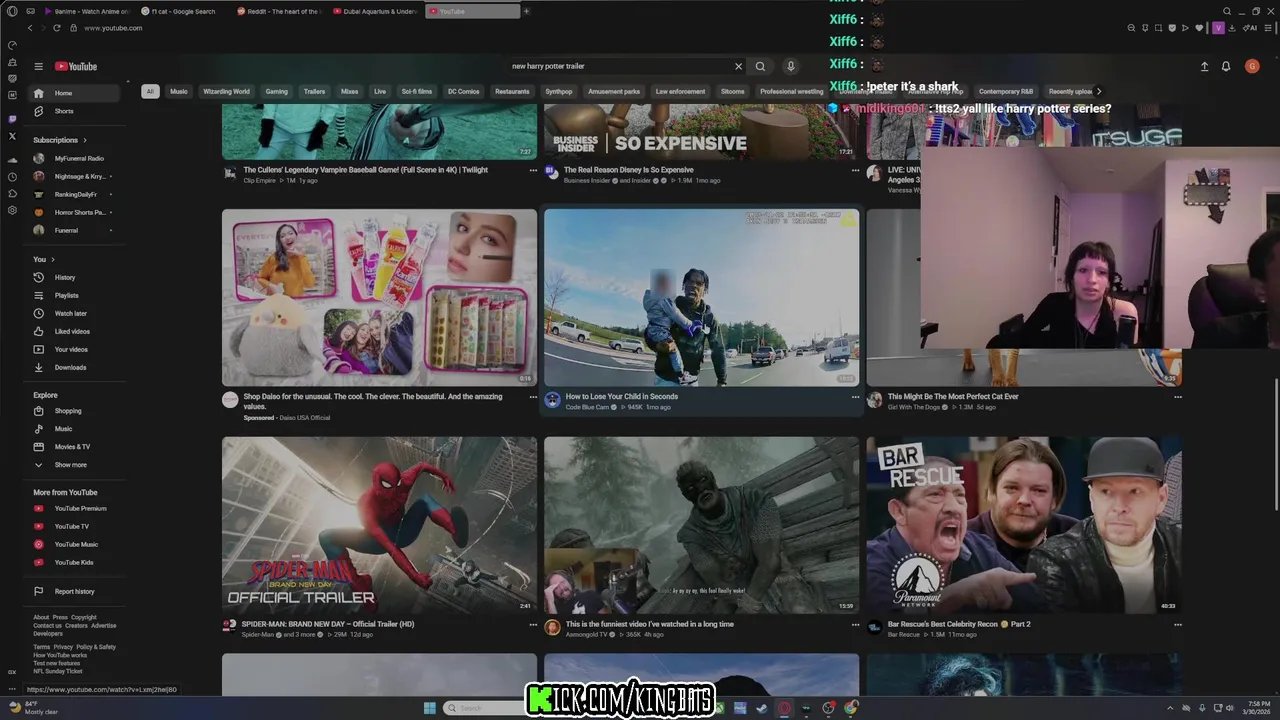Open the Downloads sidebar entry

point(74,367)
